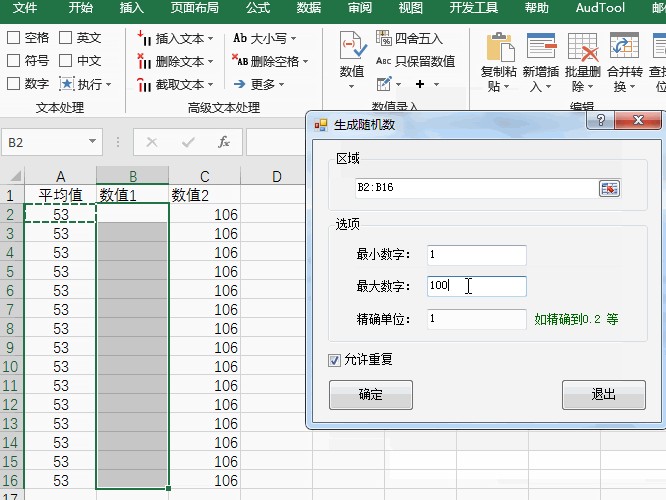666x500 pixels.
Task: Click the select-all corner triangle of the sheet
Action: pos(16,175)
